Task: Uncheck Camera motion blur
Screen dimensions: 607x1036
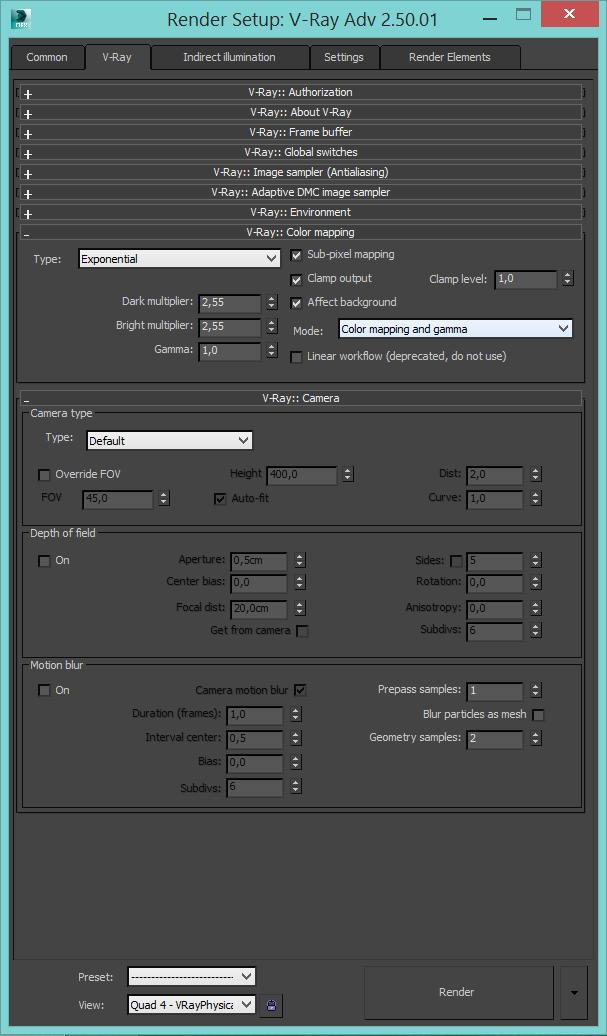Action: 302,690
